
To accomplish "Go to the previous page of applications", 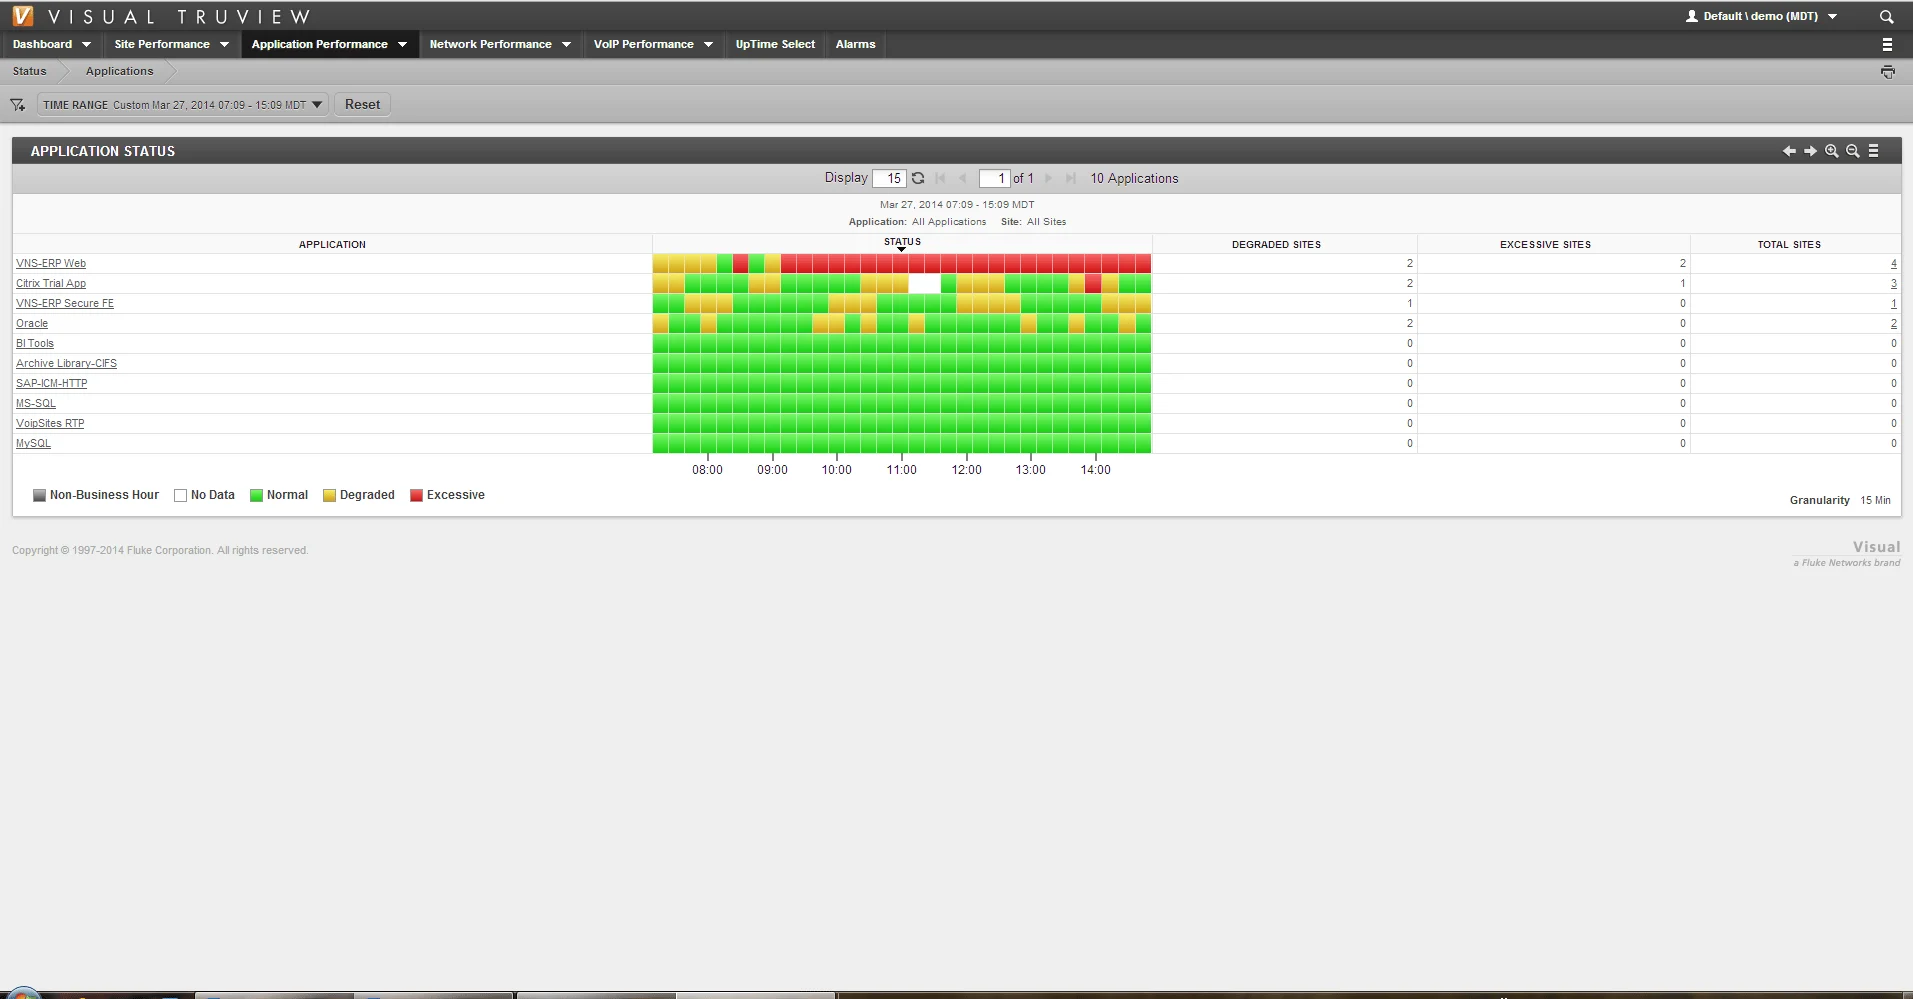I will (962, 178).
